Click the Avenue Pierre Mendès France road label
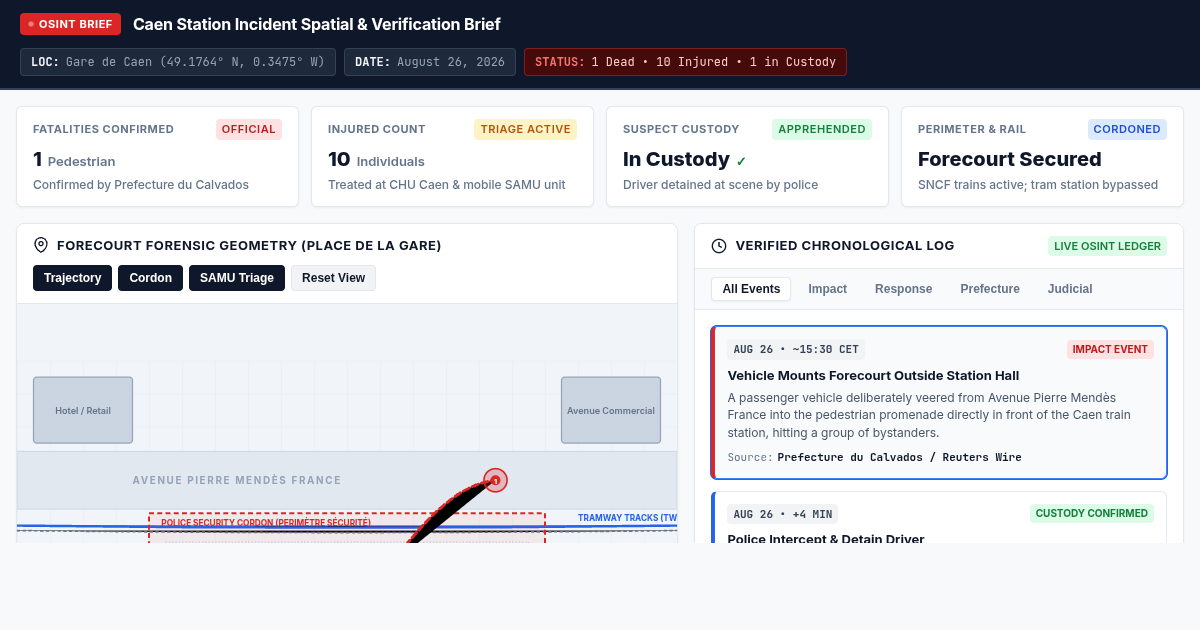The height and width of the screenshot is (630, 1200). point(237,481)
